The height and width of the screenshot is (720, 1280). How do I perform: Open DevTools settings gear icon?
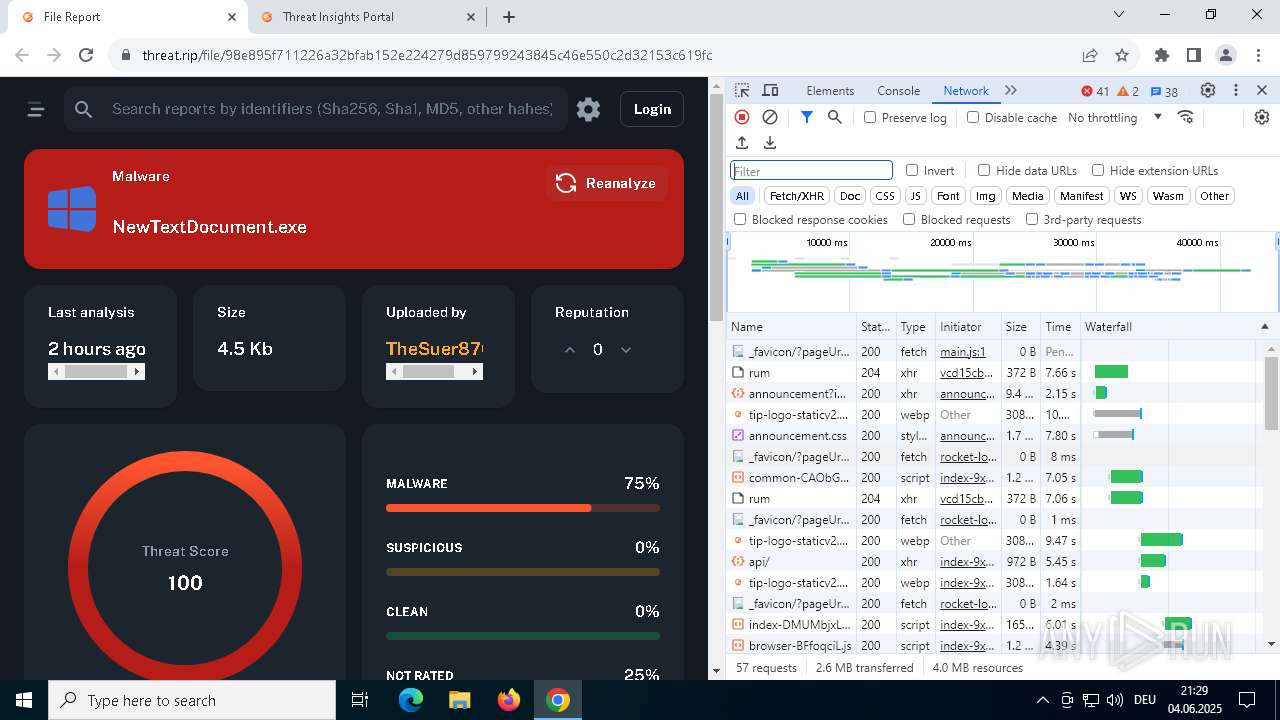tap(1208, 90)
